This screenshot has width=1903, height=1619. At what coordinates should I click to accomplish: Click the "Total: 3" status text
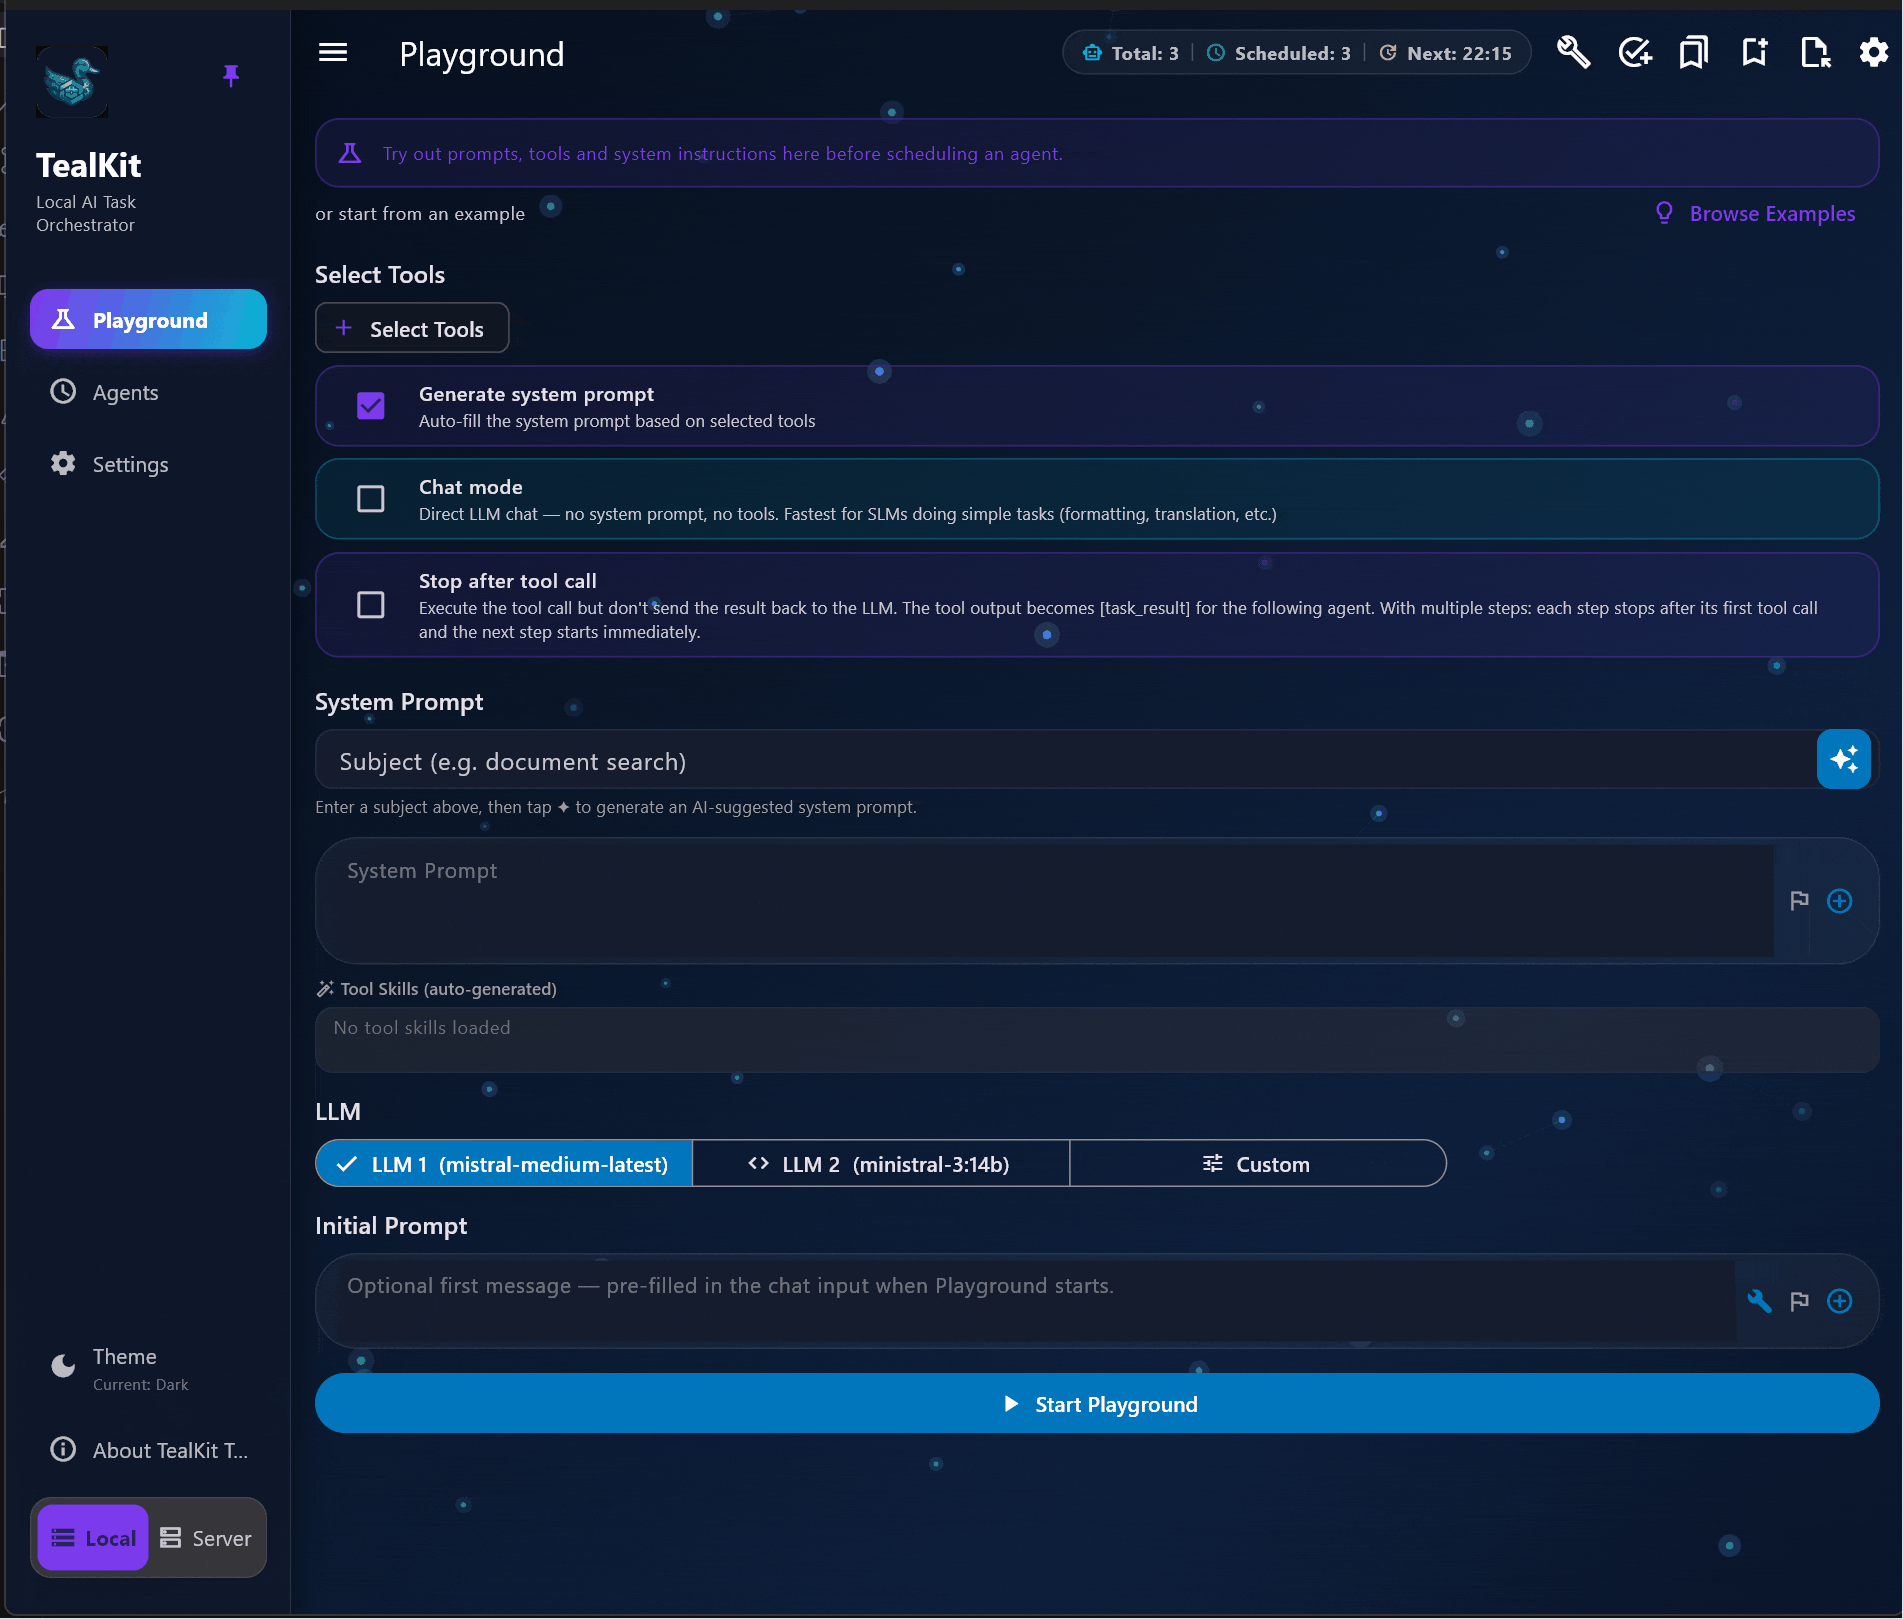(1145, 53)
